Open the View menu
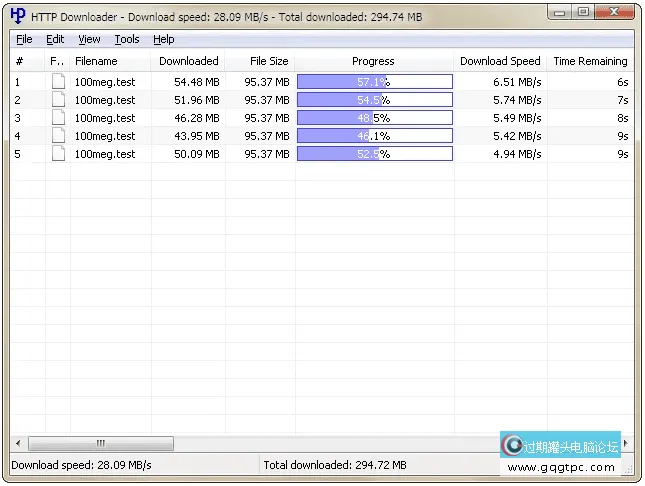Viewport: 645px width, 486px height. [89, 39]
